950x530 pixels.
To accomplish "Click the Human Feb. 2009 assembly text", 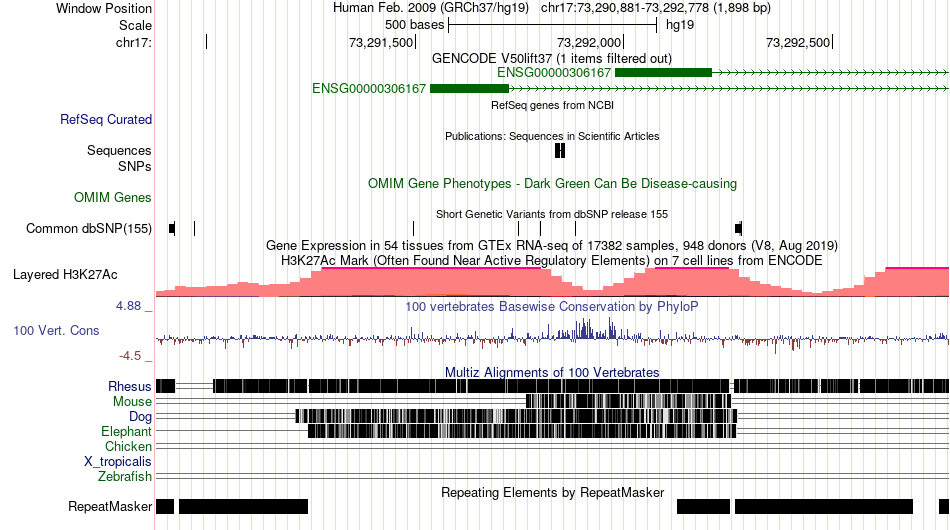I will pos(431,8).
